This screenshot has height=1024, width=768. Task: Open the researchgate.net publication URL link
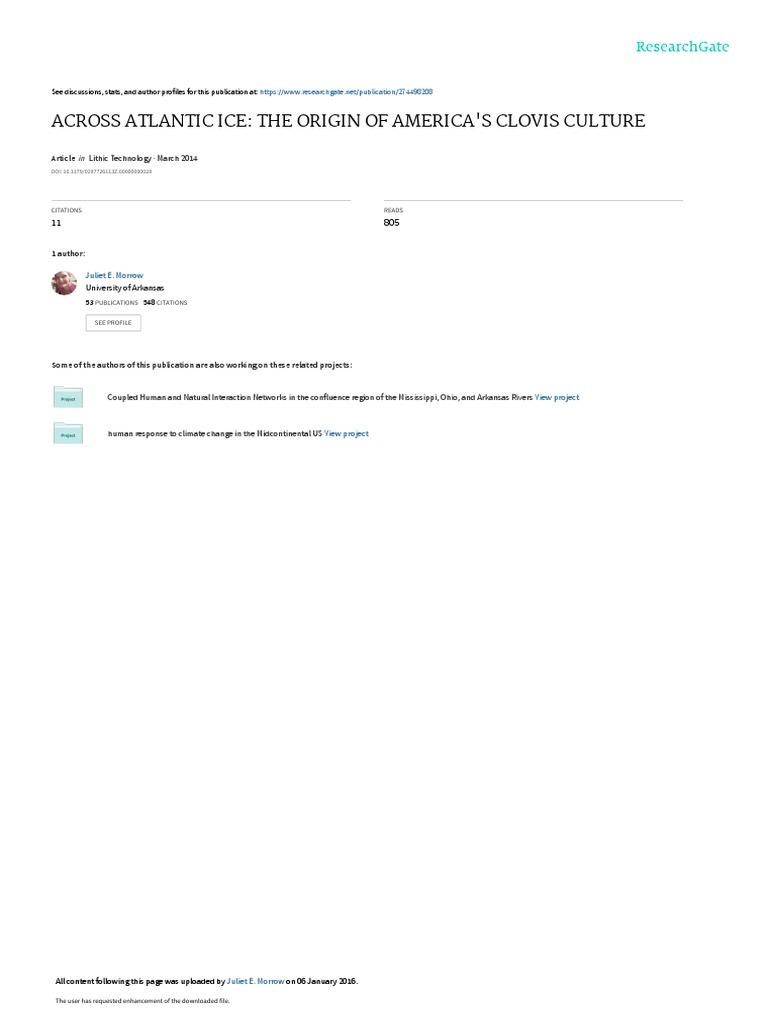point(346,92)
